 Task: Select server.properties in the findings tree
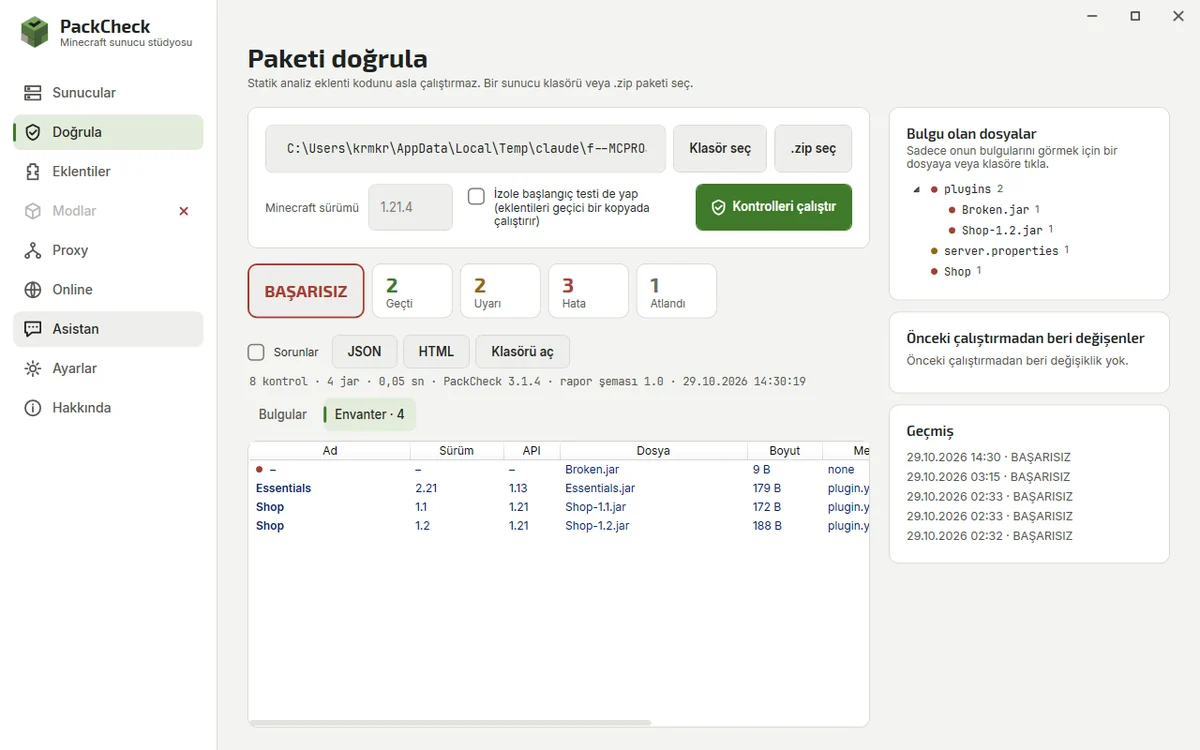pos(1001,251)
